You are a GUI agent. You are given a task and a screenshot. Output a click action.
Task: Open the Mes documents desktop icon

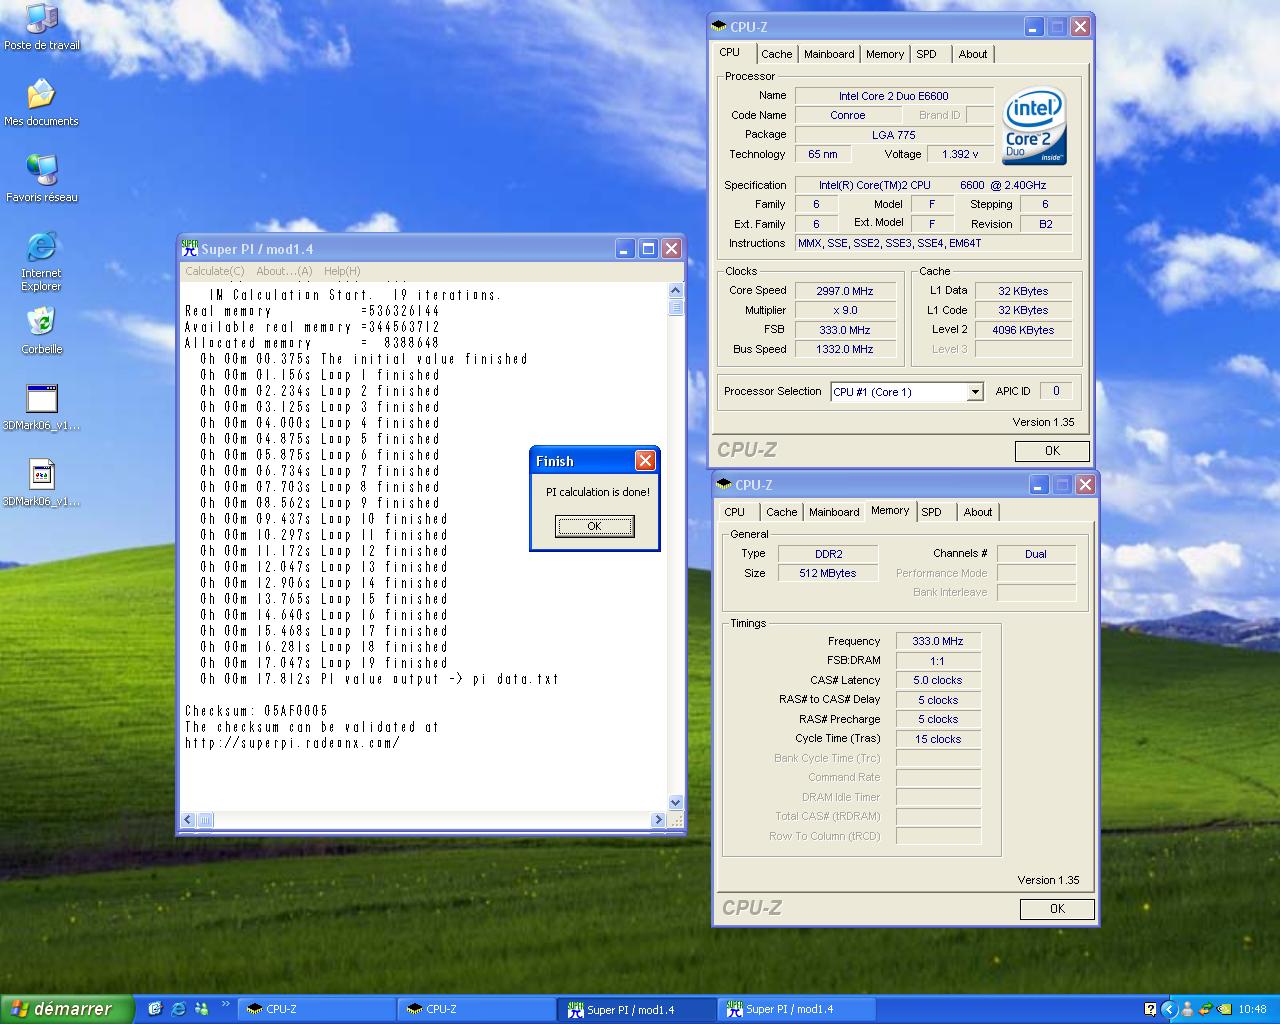41,103
